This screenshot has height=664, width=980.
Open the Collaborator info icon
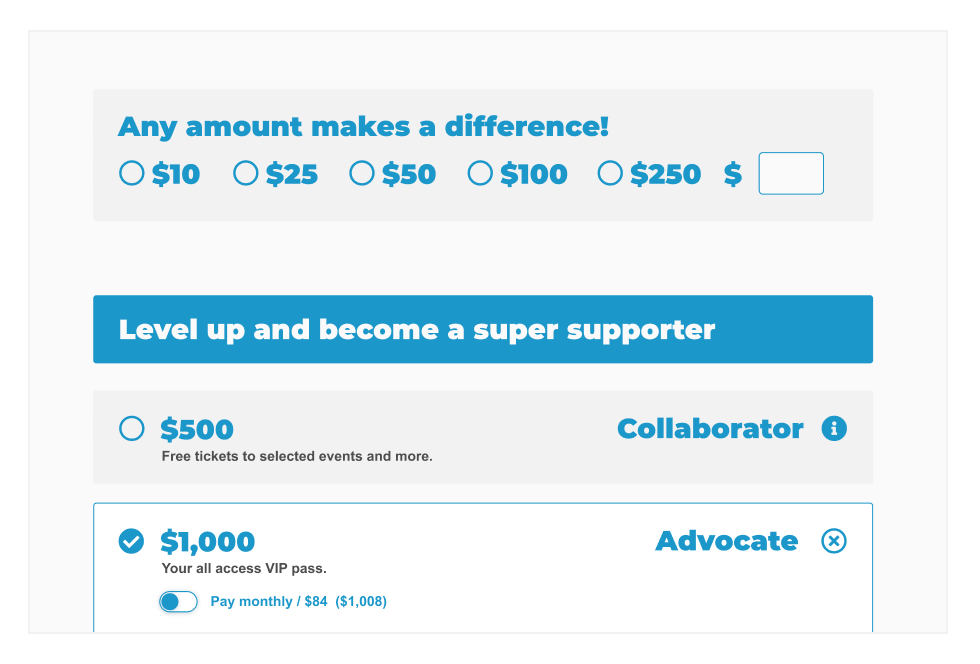coord(834,429)
